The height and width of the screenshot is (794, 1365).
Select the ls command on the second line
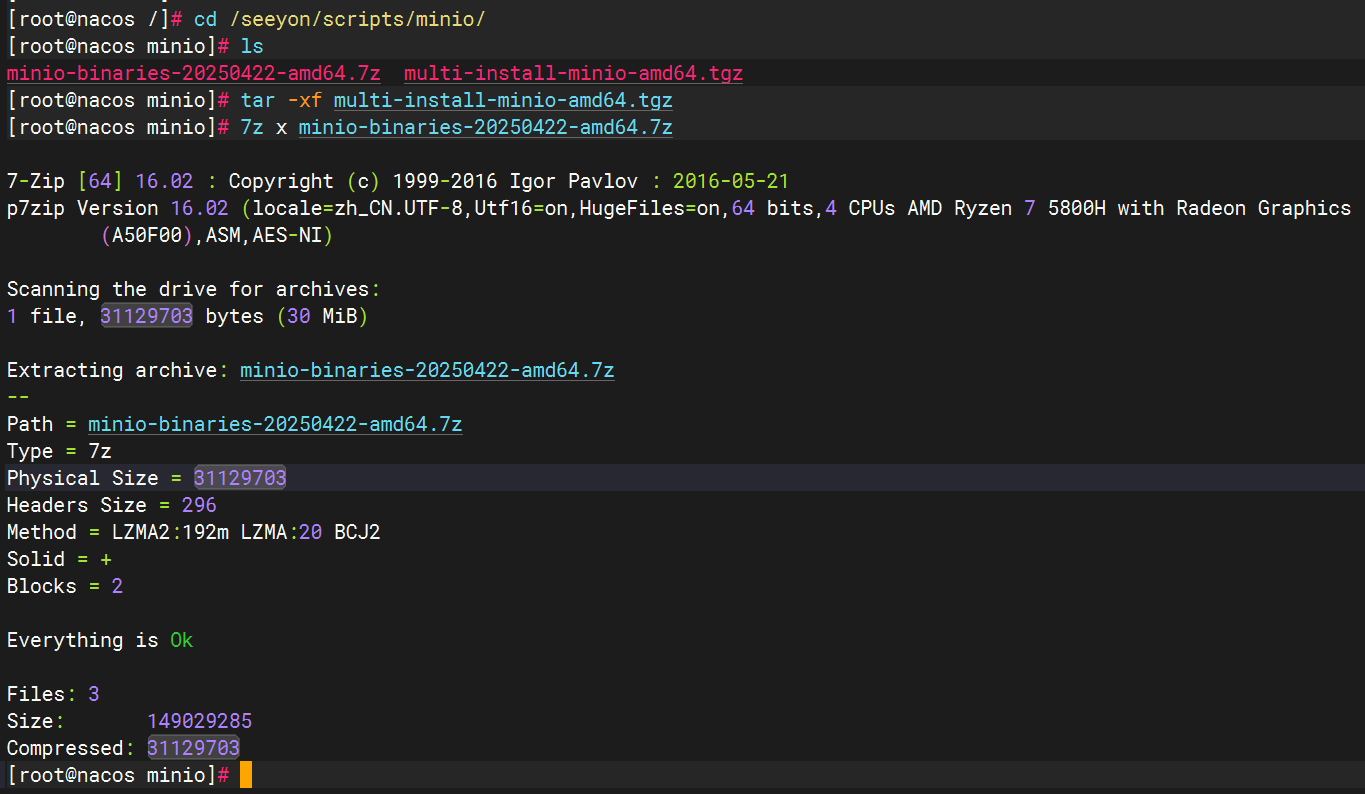pos(251,46)
